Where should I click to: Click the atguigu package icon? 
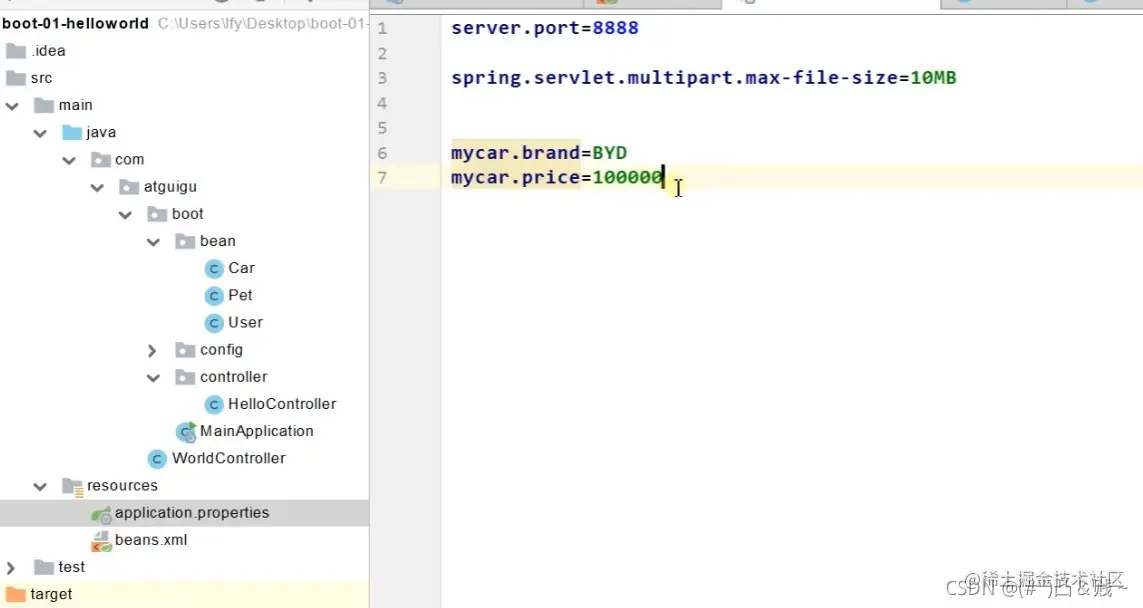pos(129,187)
